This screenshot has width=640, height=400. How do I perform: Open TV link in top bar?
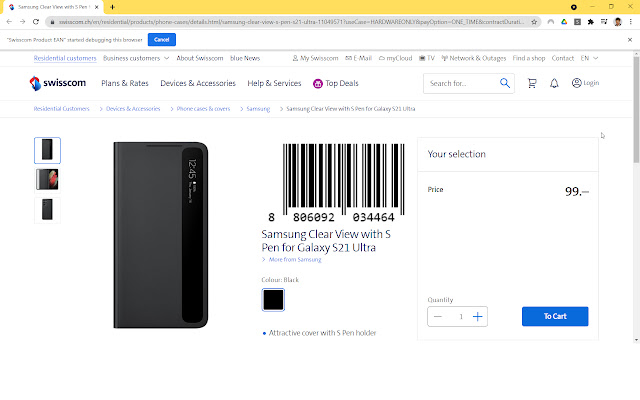click(427, 58)
